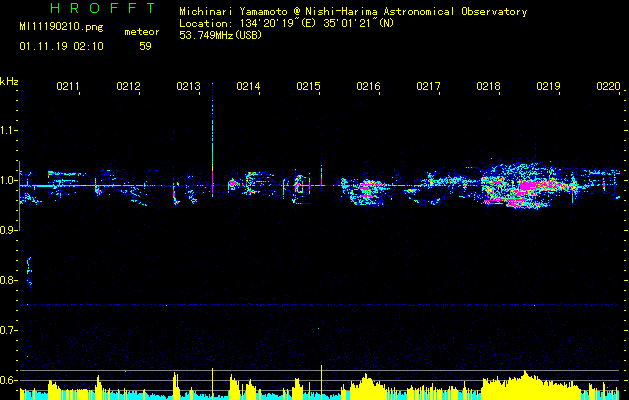
Task: Click the 0.8 kHz axis label
Action: click(x=8, y=280)
